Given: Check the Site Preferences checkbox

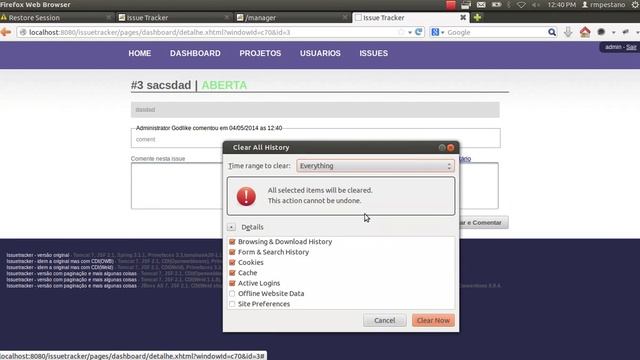Looking at the screenshot, I should click(232, 304).
